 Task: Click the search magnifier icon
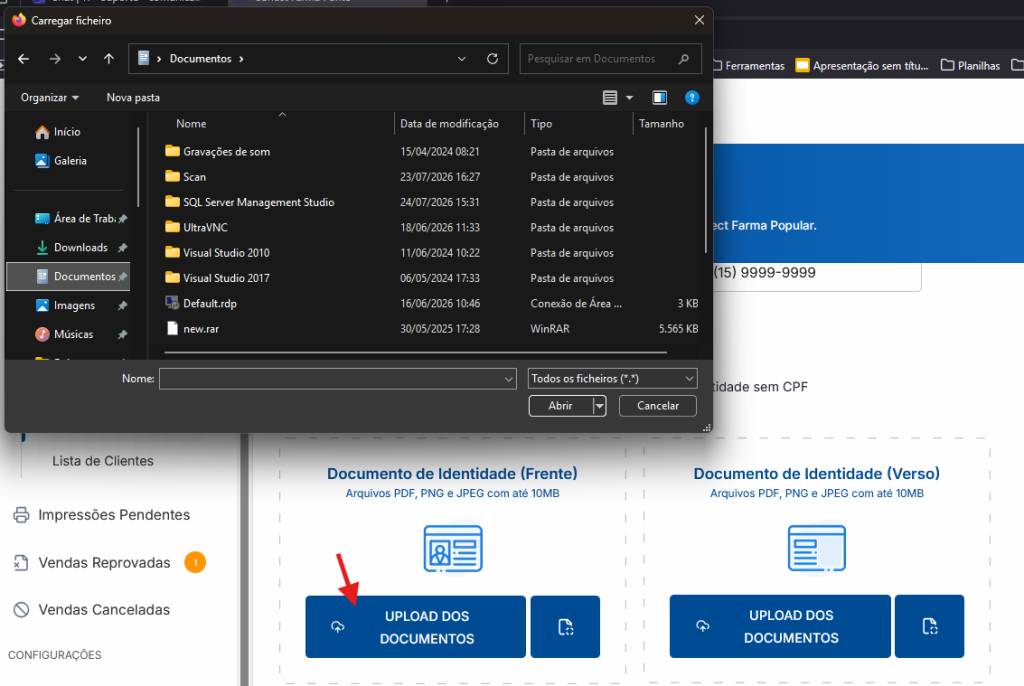(x=684, y=59)
